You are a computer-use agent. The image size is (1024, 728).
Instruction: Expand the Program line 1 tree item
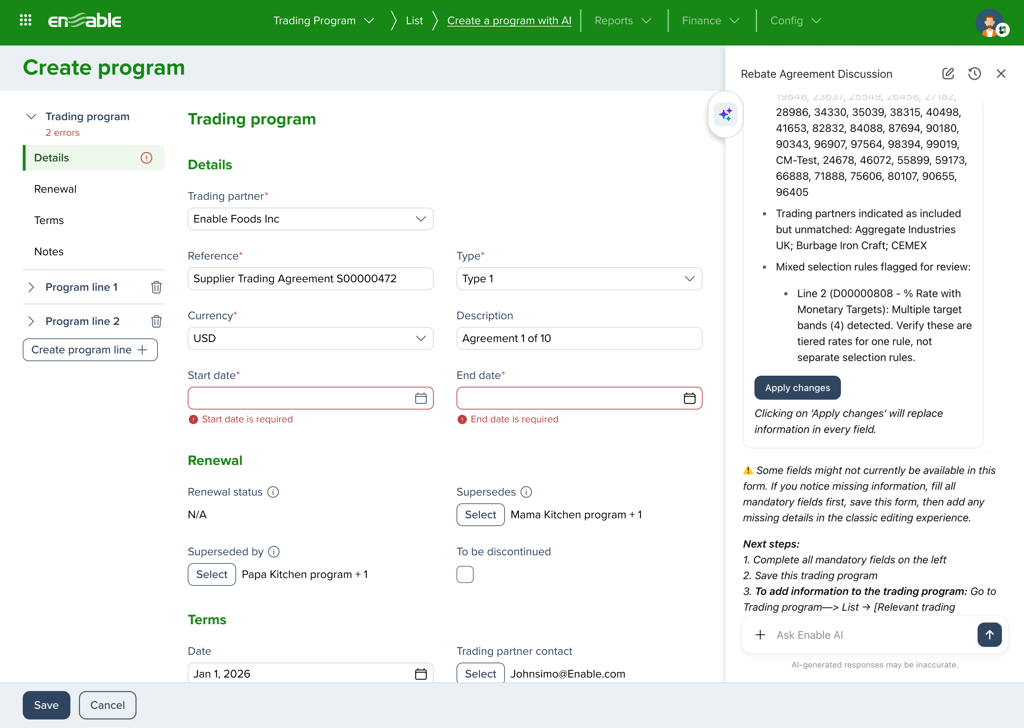click(31, 288)
